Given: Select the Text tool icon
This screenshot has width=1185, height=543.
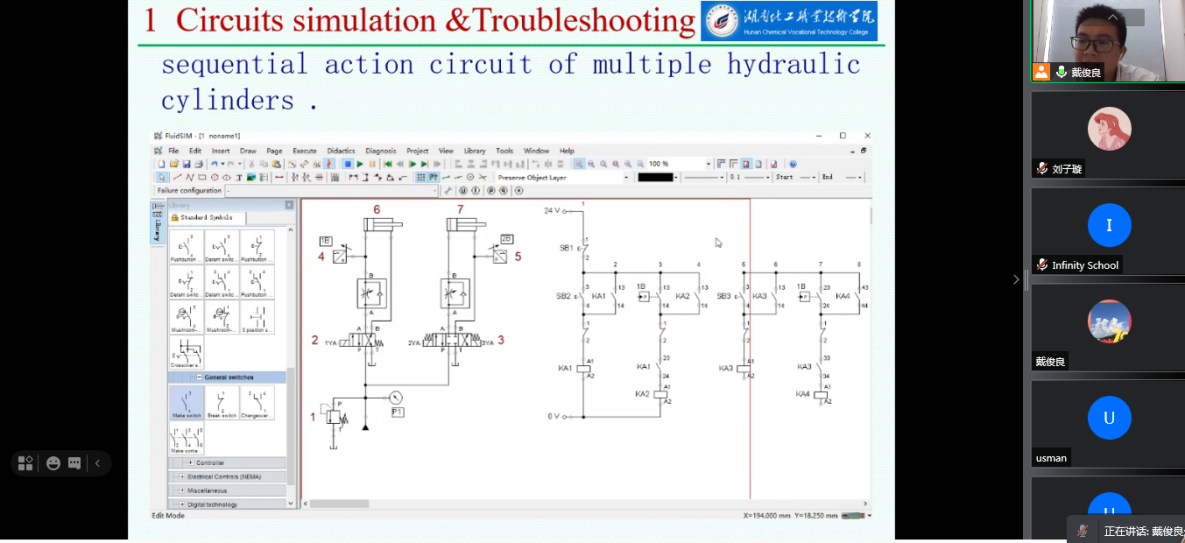Looking at the screenshot, I should pyautogui.click(x=239, y=178).
